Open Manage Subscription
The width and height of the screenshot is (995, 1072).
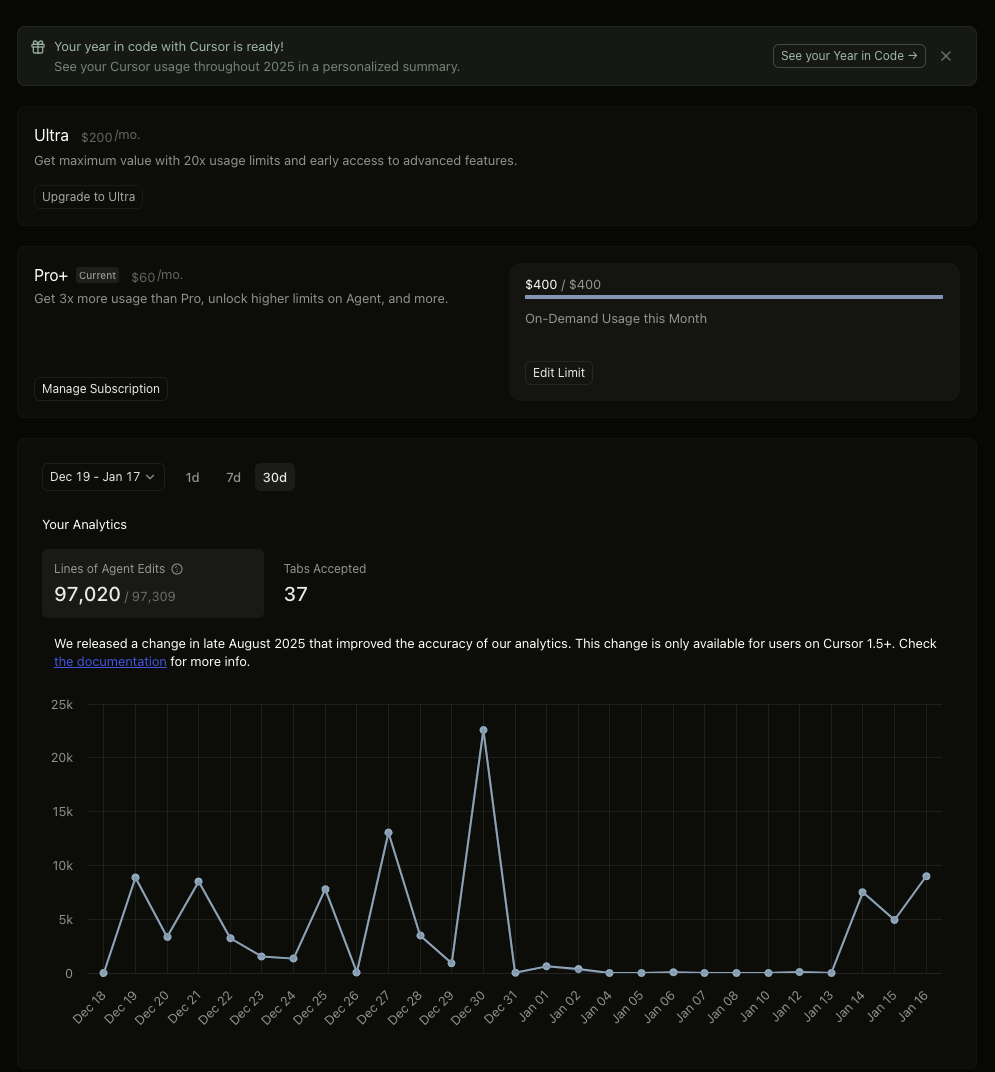pyautogui.click(x=101, y=389)
